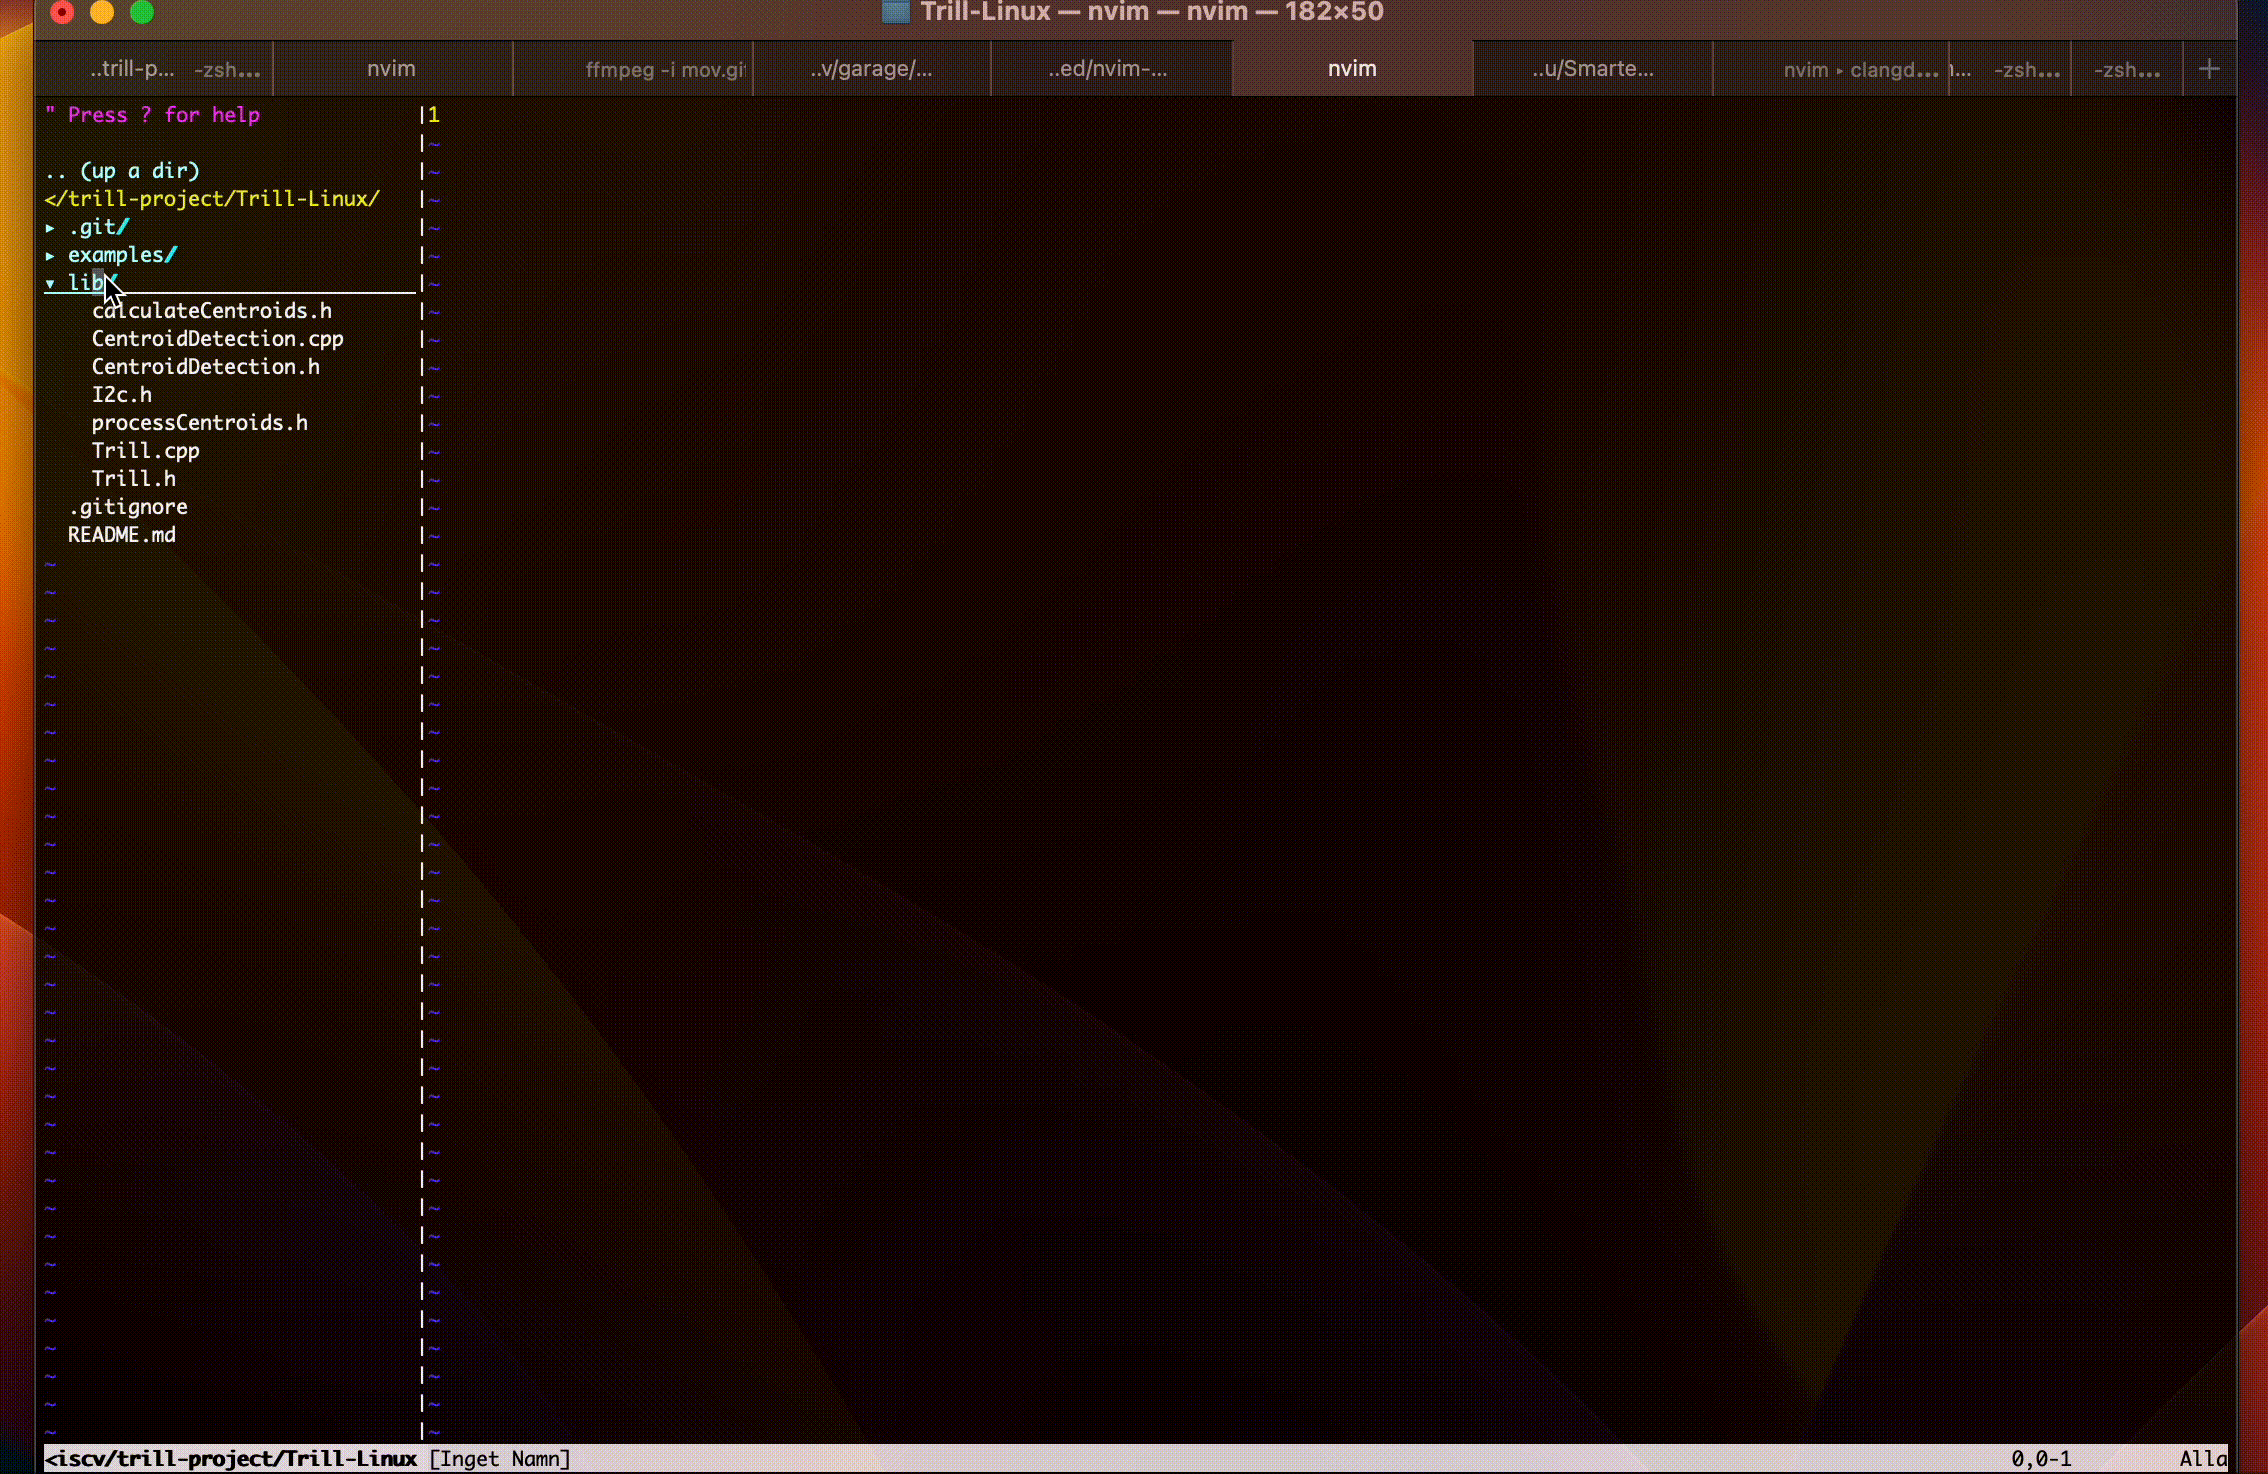Open the .gitignore file
The height and width of the screenshot is (1474, 2268).
click(x=127, y=507)
